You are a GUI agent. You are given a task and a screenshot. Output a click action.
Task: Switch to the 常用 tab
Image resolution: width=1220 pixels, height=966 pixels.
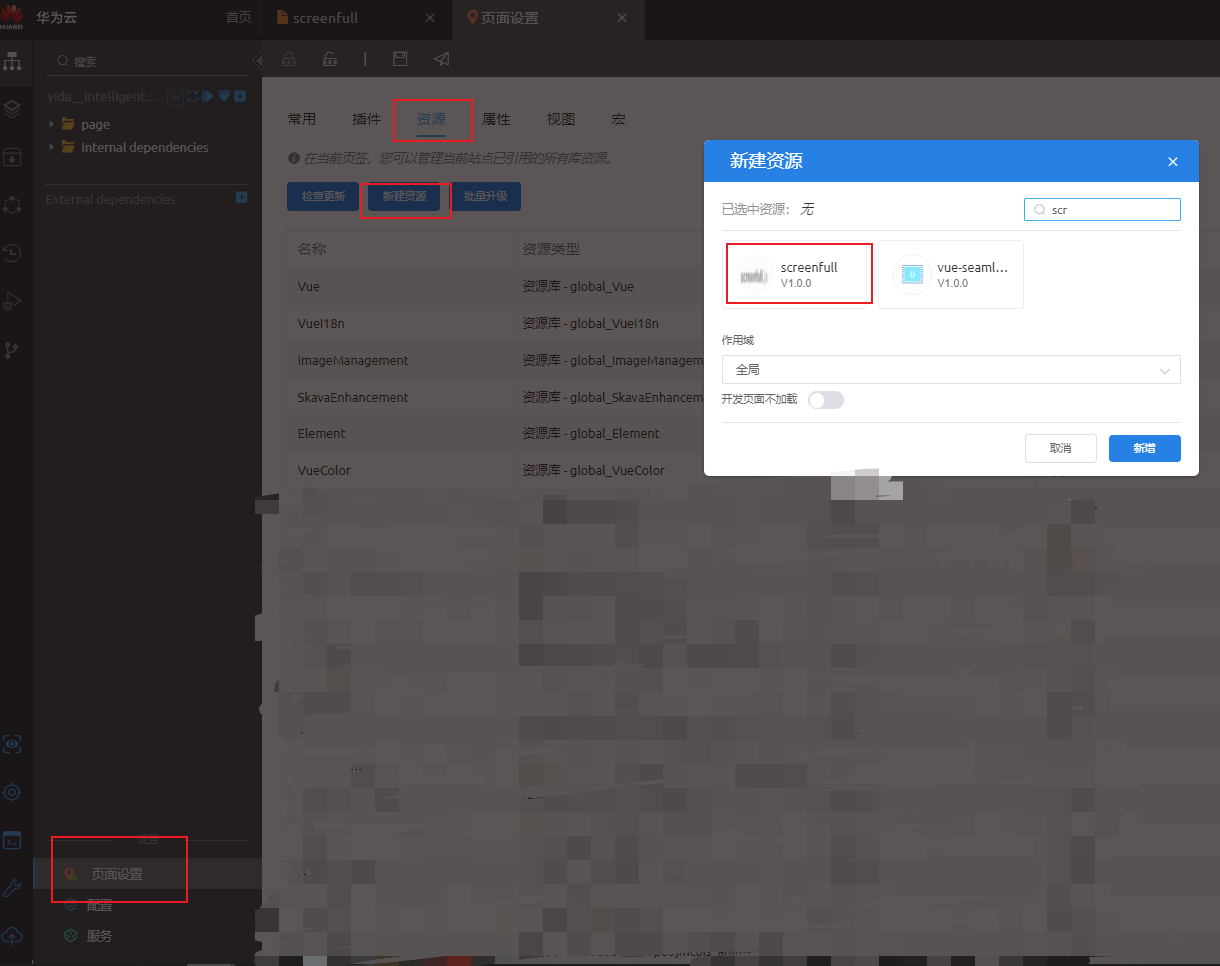(x=302, y=119)
